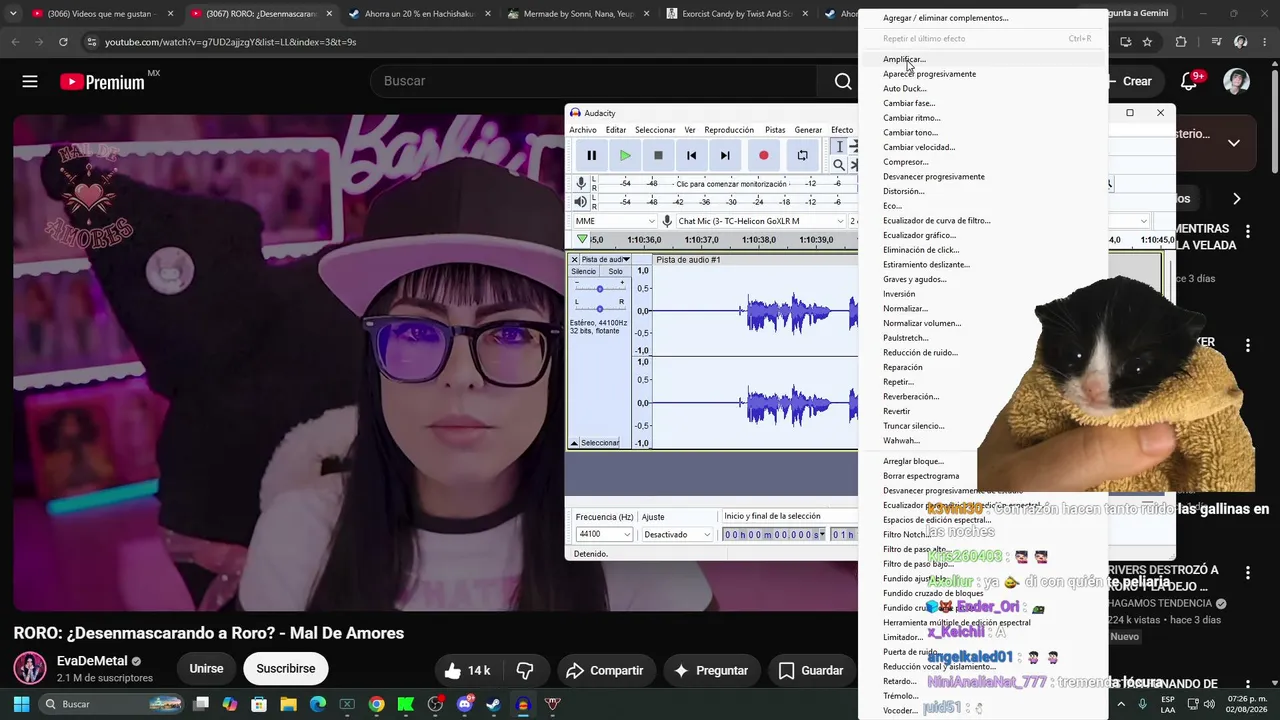
Task: Open the MME audio host dropdown
Action: [x=615, y=221]
